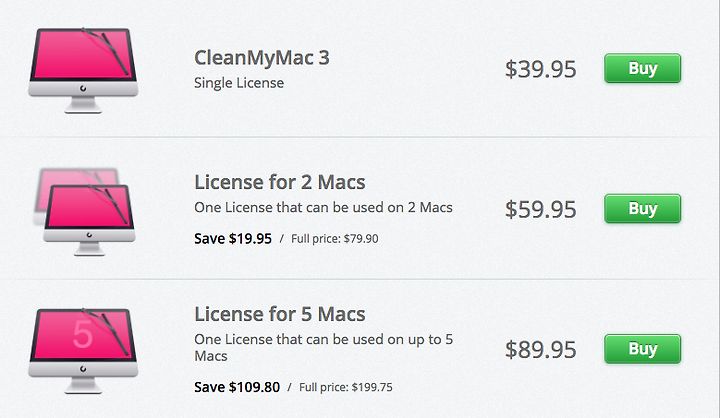The width and height of the screenshot is (720, 418).
Task: Buy the License for 5 Macs
Action: (642, 349)
